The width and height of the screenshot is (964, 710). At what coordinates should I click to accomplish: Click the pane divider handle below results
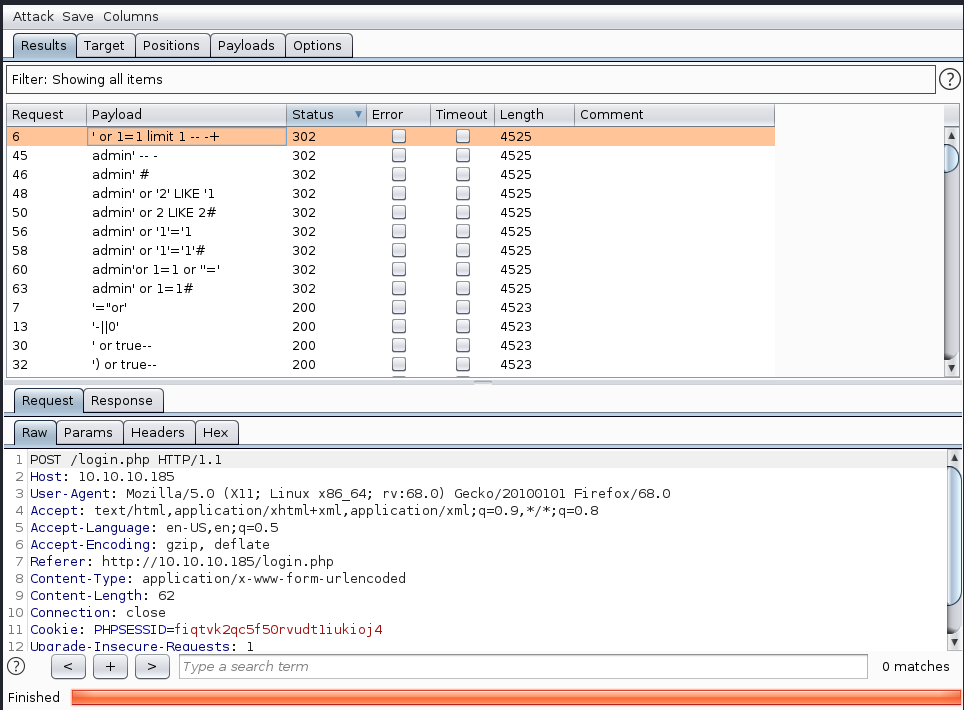pyautogui.click(x=483, y=382)
